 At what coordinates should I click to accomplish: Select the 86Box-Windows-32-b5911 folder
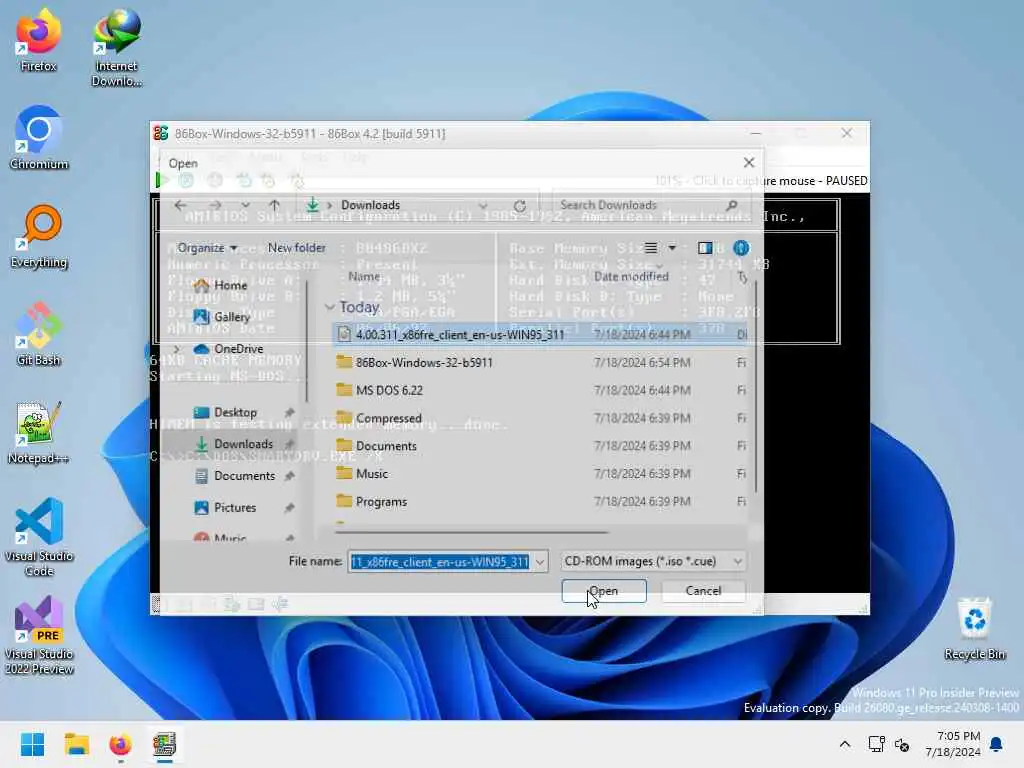coord(539,362)
